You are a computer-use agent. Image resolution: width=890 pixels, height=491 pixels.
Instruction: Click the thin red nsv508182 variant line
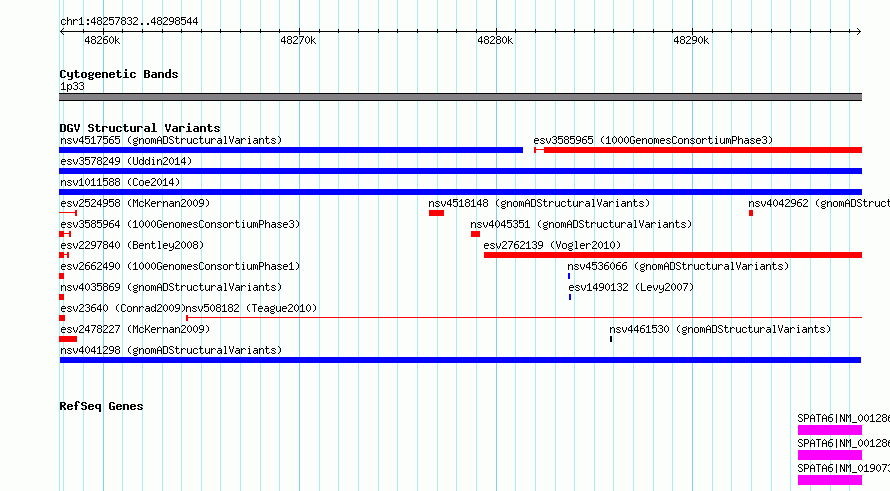(x=524, y=318)
